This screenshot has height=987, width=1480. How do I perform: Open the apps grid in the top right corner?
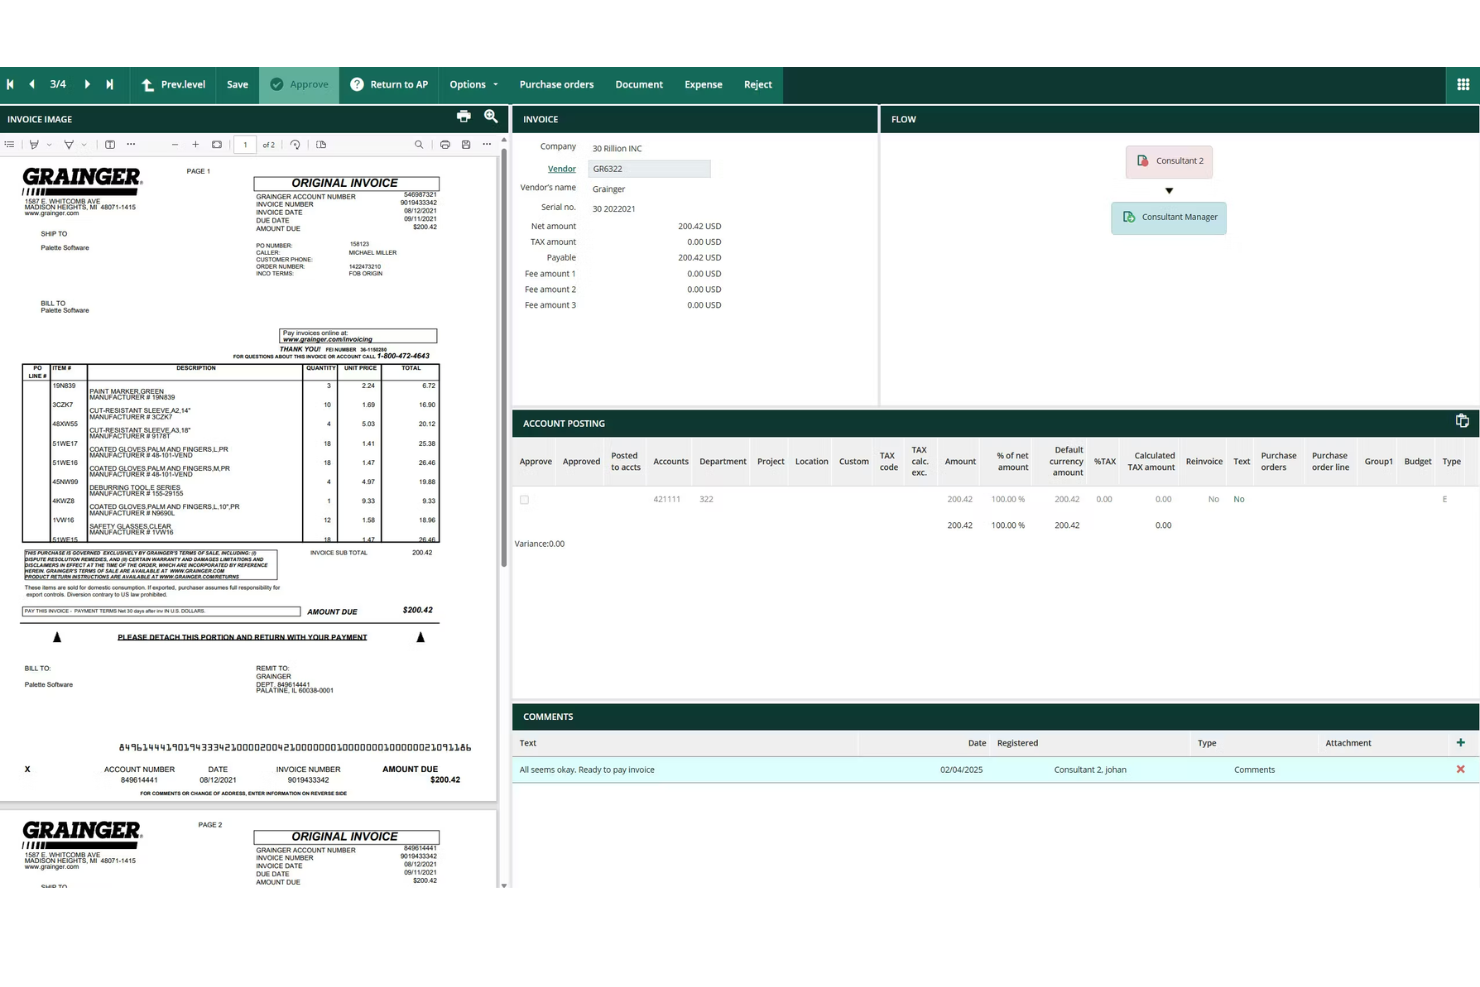[x=1462, y=84]
